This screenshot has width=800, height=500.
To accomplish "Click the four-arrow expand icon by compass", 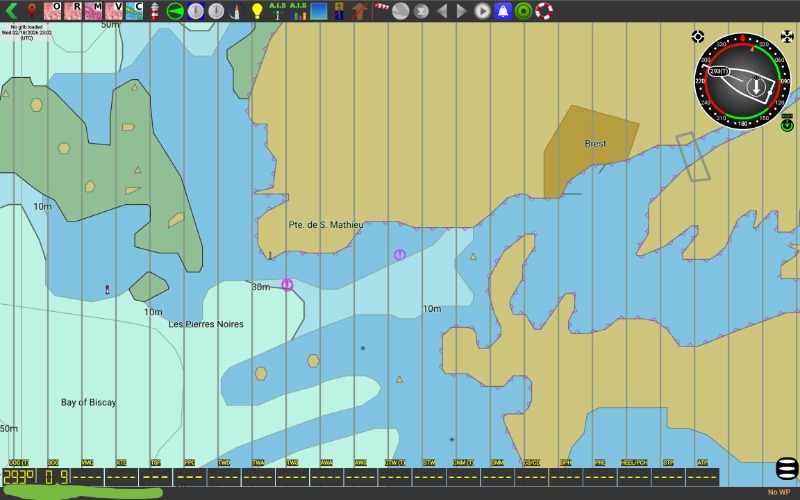I will coord(787,37).
